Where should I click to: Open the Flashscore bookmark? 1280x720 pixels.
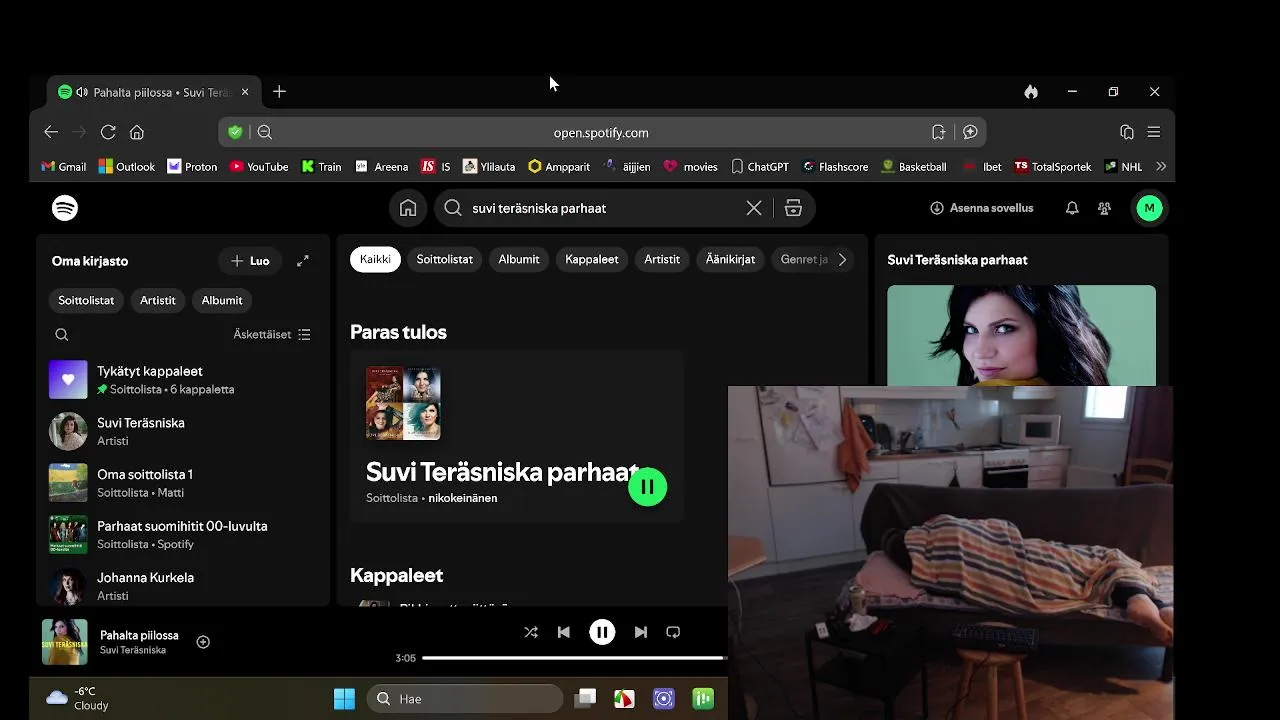click(835, 167)
